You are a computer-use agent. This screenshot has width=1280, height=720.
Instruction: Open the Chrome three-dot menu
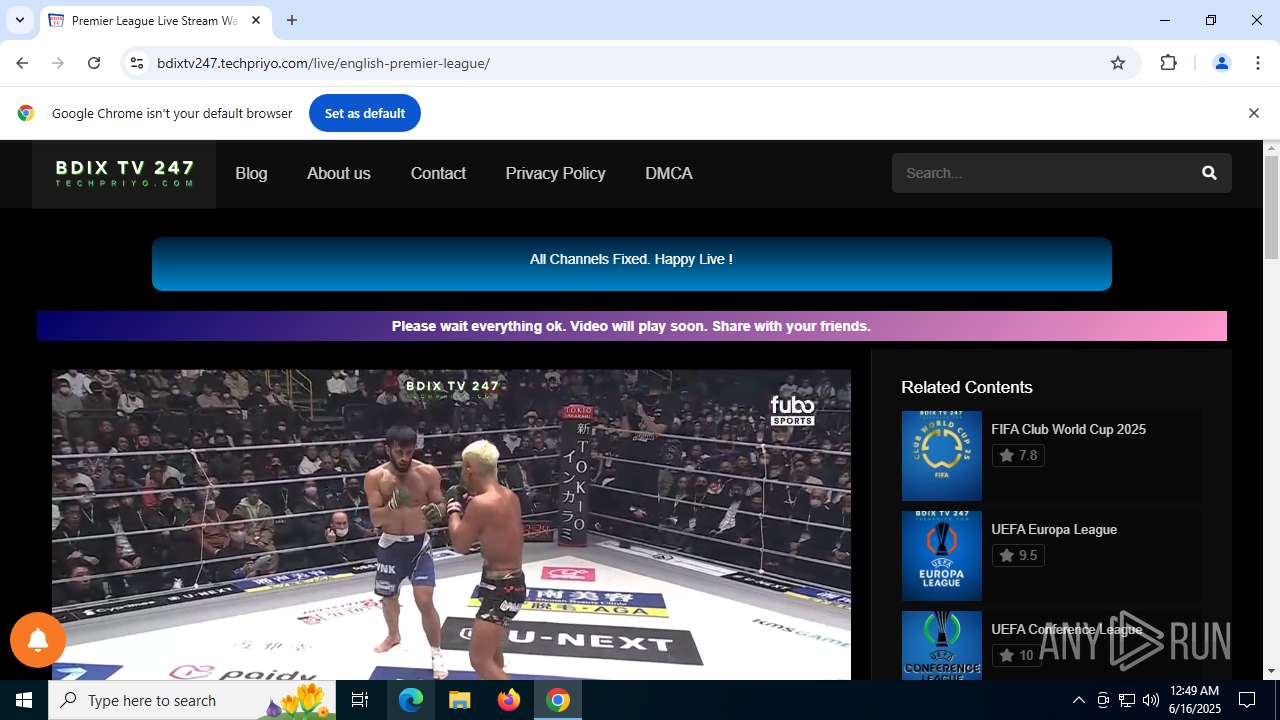1258,63
